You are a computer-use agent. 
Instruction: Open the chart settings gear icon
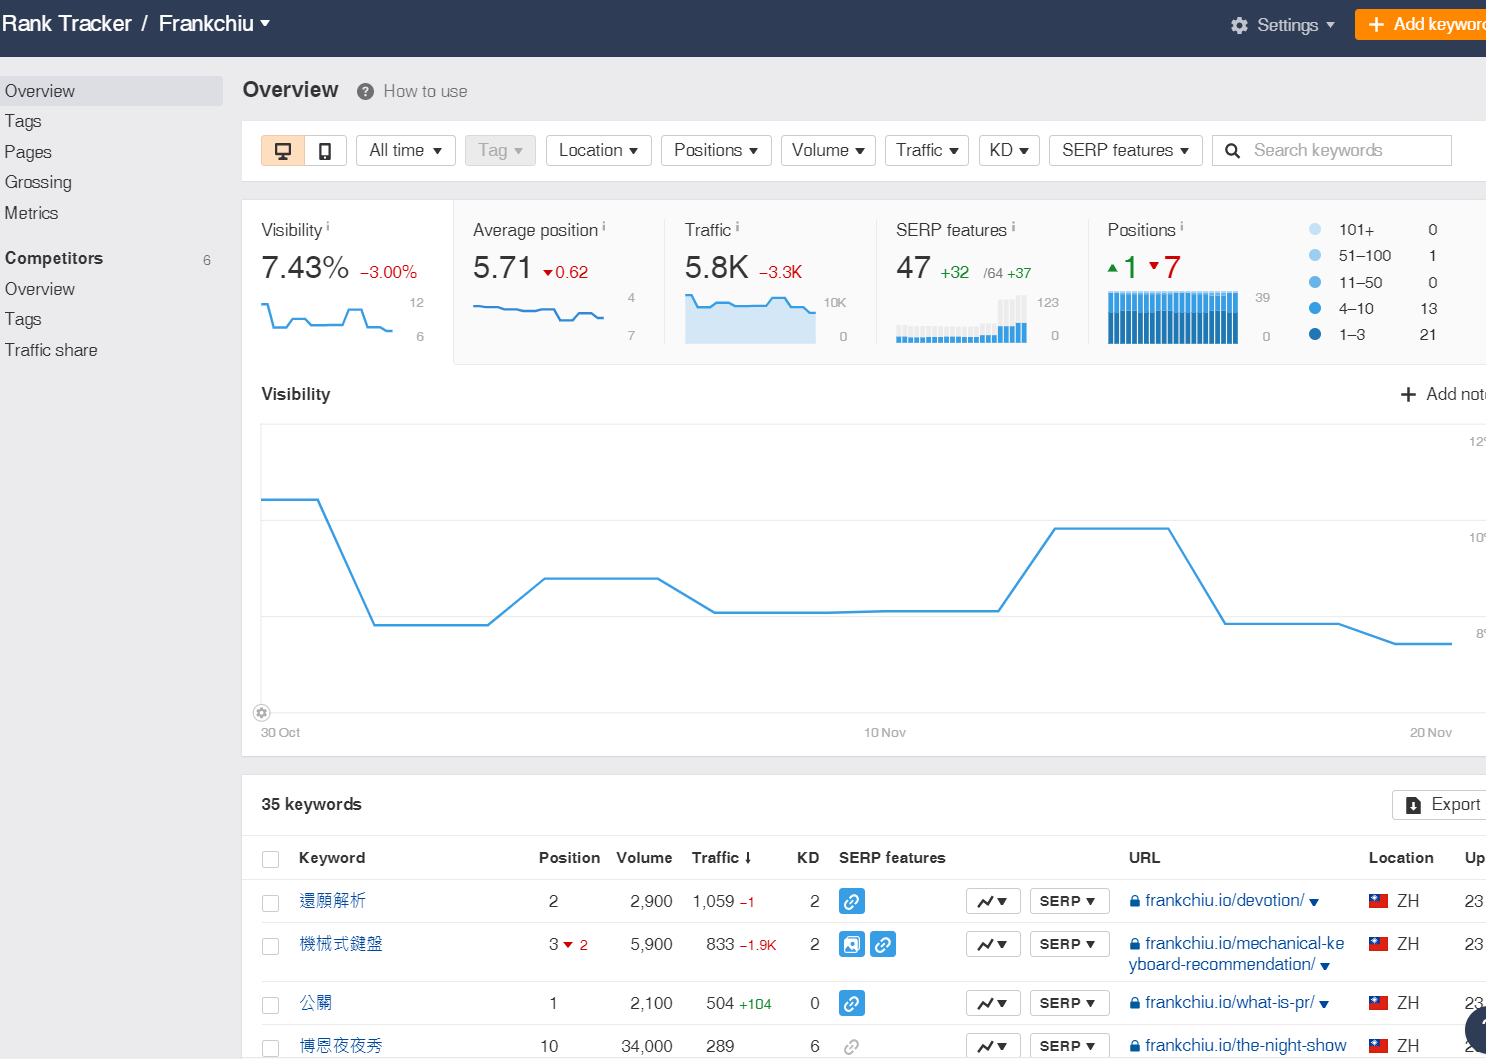click(x=261, y=713)
